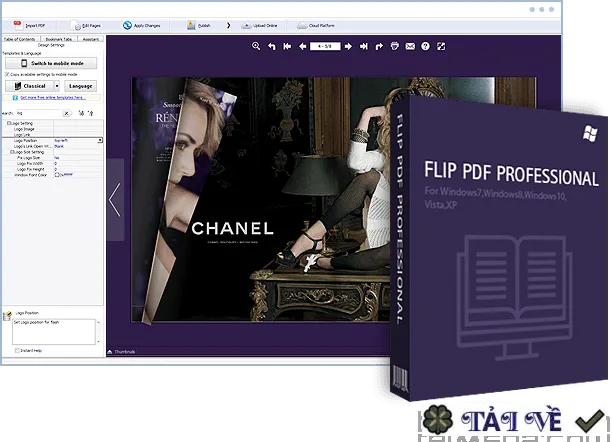Expand the chevron arrow next to Publish
612x442 pixels.
228,25
